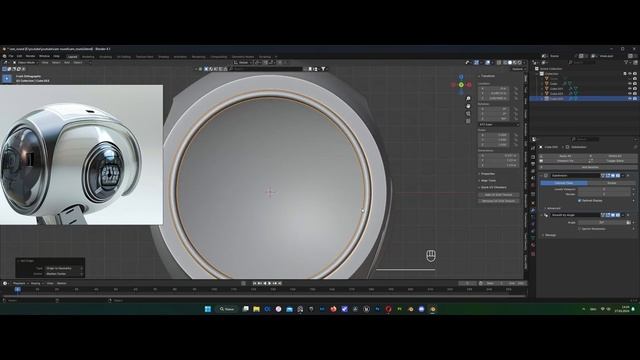640x360 pixels.
Task: Jump to timeline end frame
Action: (280, 283)
